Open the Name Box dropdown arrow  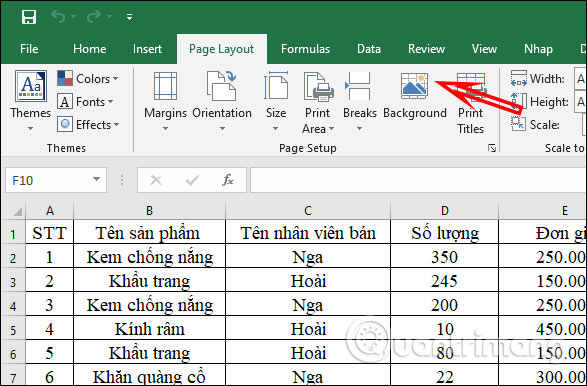(96, 179)
